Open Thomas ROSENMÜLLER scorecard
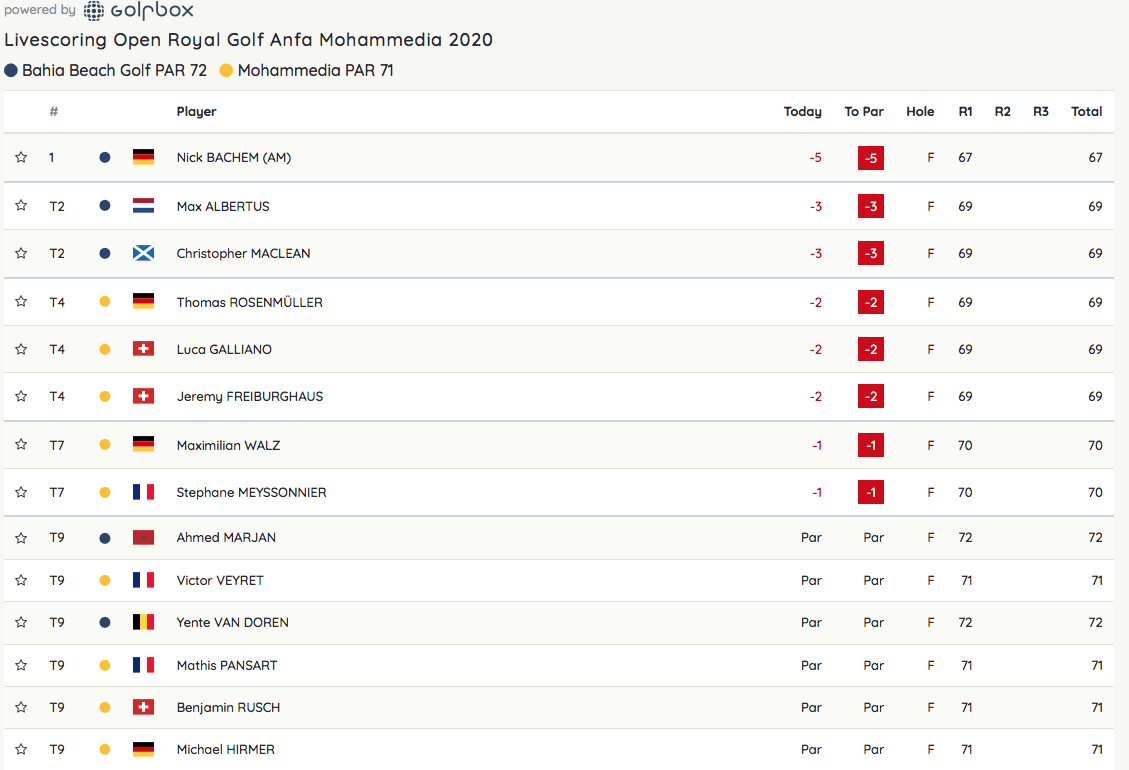This screenshot has height=770, width=1129. pos(250,303)
